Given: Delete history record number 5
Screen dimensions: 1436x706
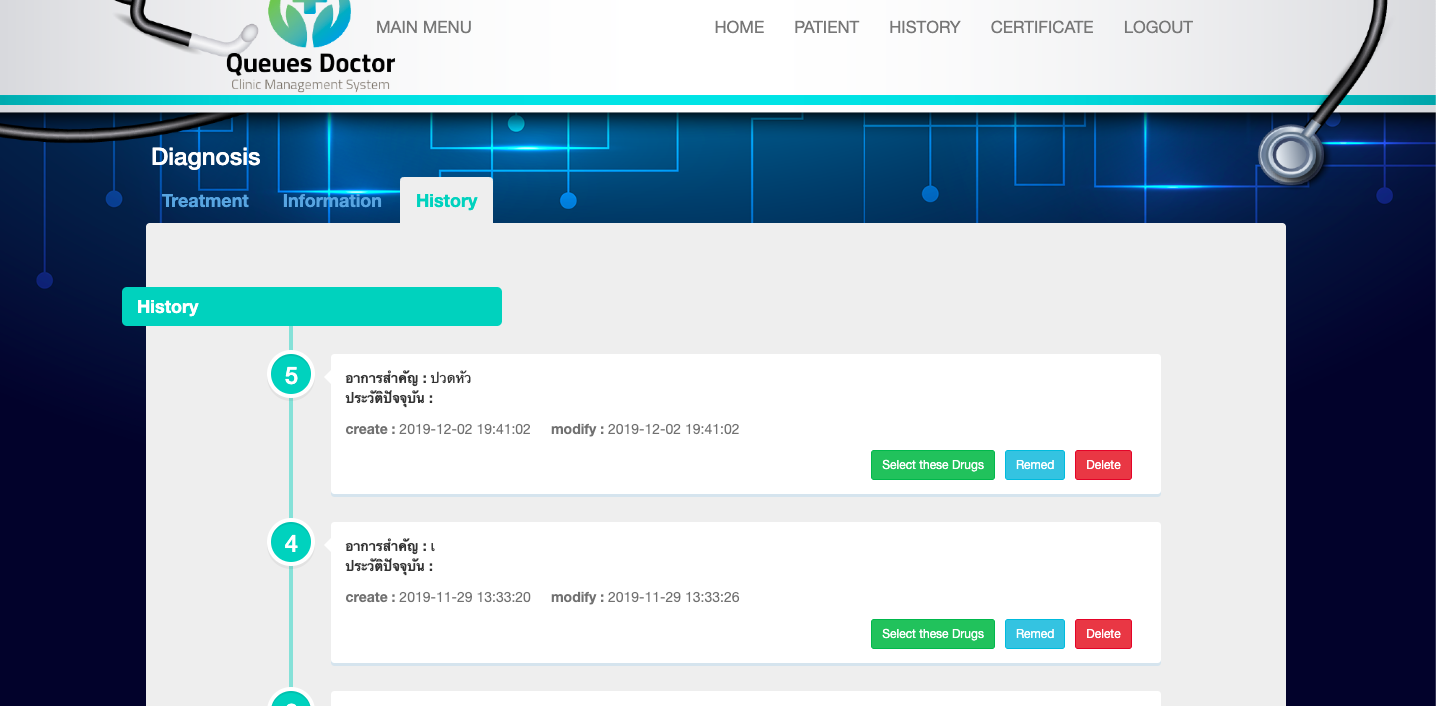Looking at the screenshot, I should click(x=1103, y=465).
